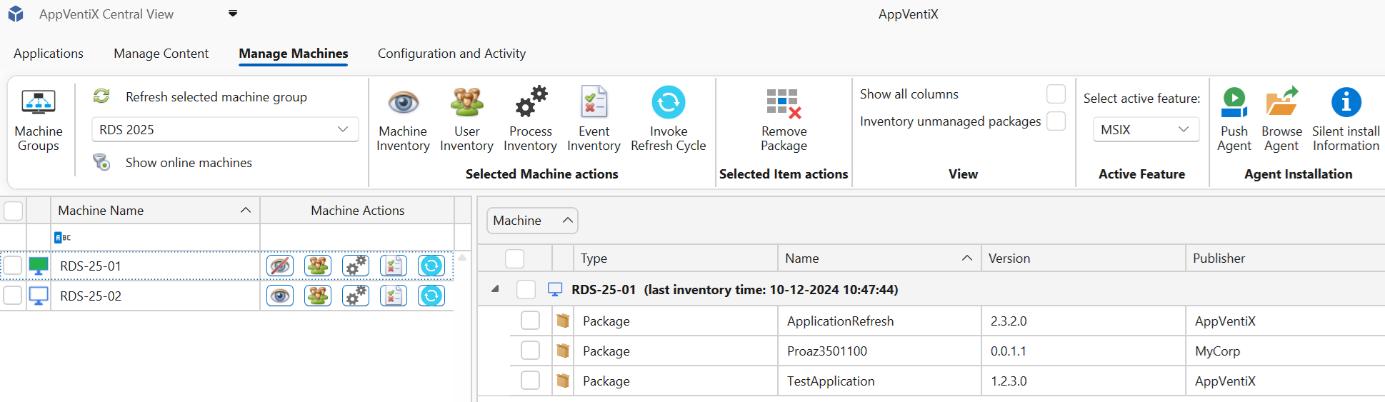This screenshot has width=1385, height=402.
Task: Click machine inventory eye for RDS-25-02
Action: point(280,296)
